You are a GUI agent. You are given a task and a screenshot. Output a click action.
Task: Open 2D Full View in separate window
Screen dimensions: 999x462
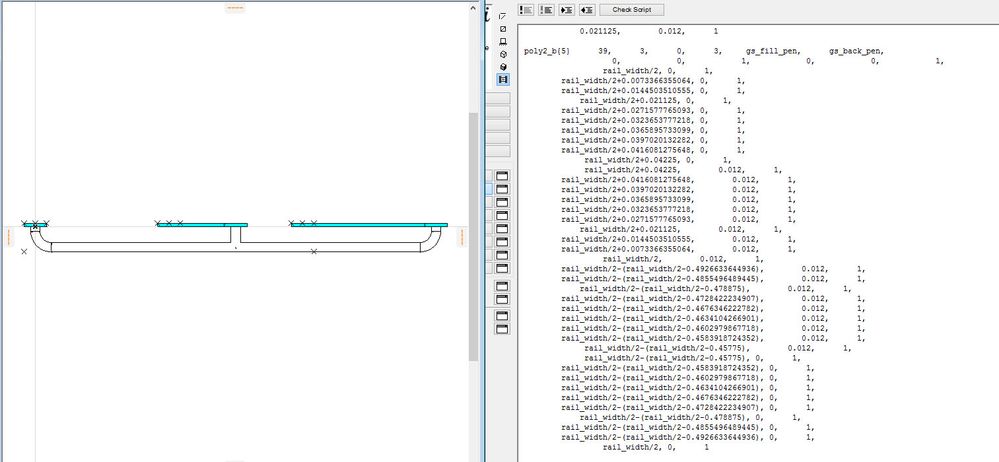pyautogui.click(x=503, y=315)
